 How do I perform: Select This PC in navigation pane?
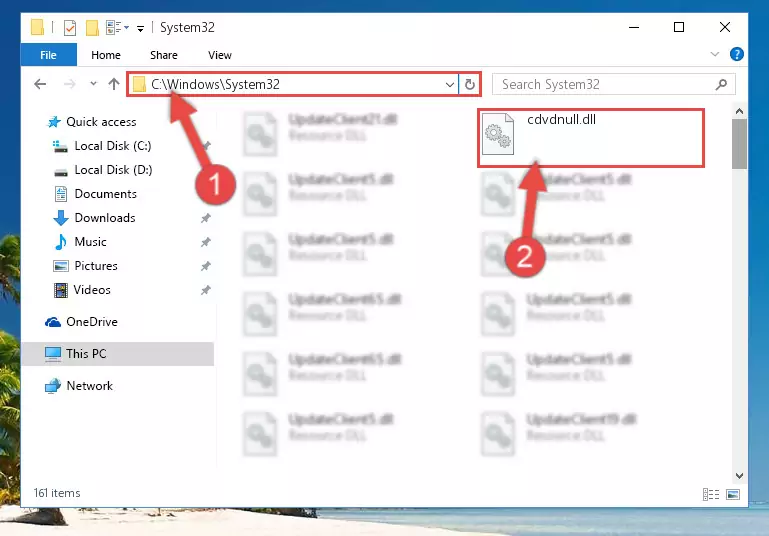click(118, 354)
